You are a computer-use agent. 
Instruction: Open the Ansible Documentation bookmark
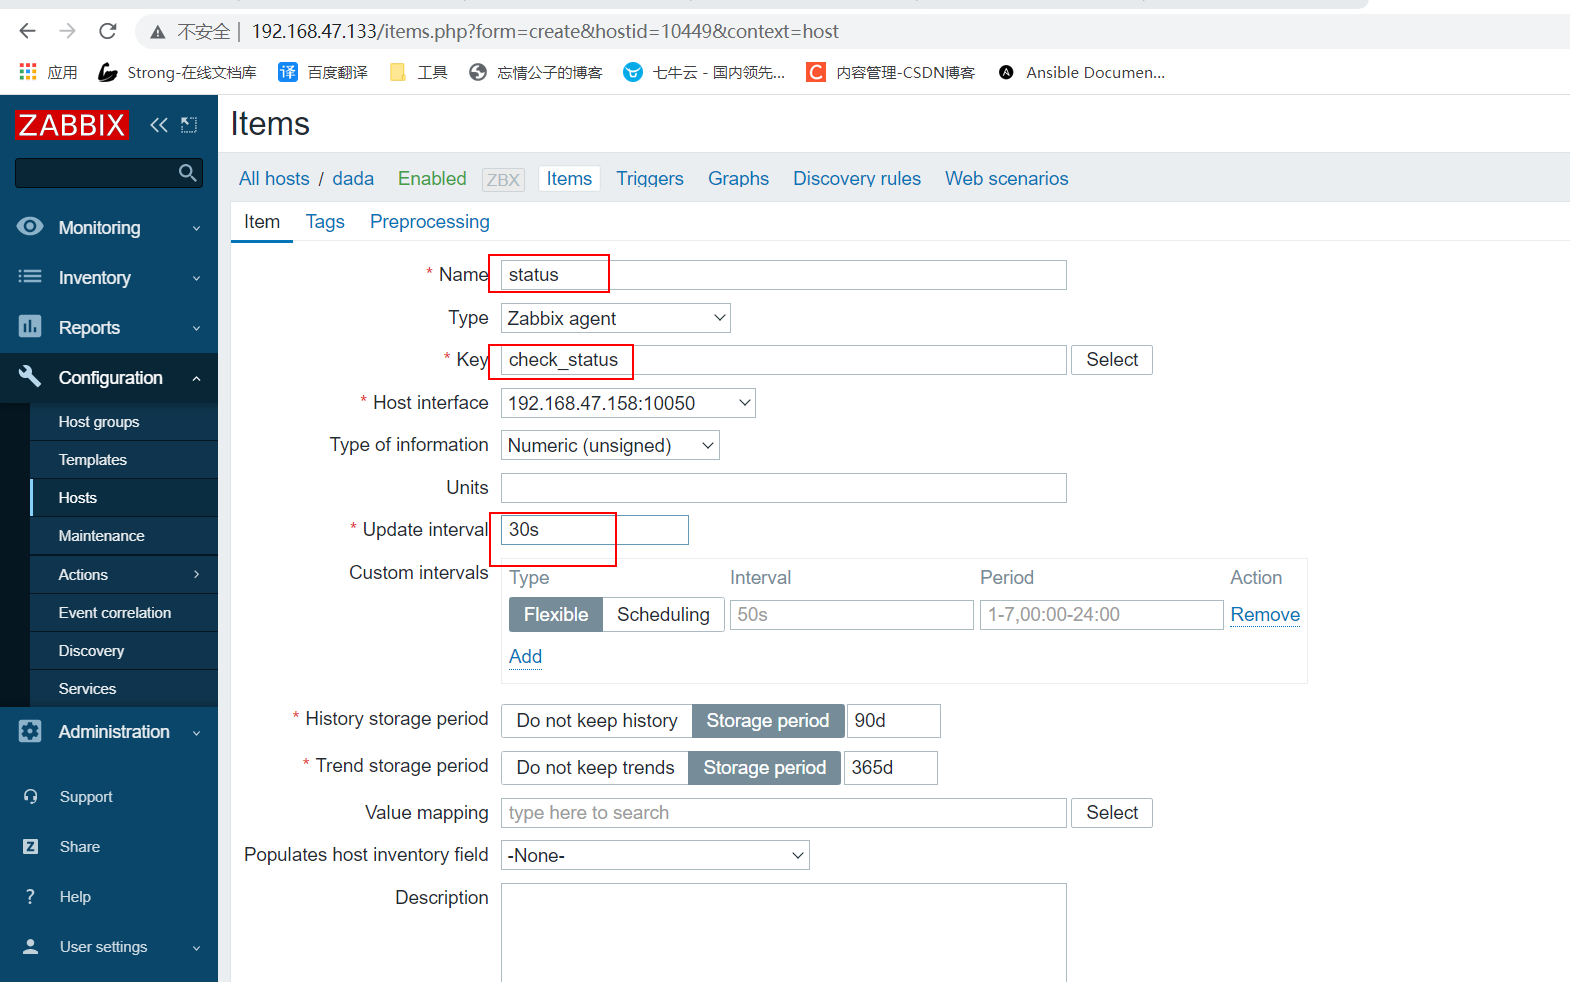tap(1081, 72)
